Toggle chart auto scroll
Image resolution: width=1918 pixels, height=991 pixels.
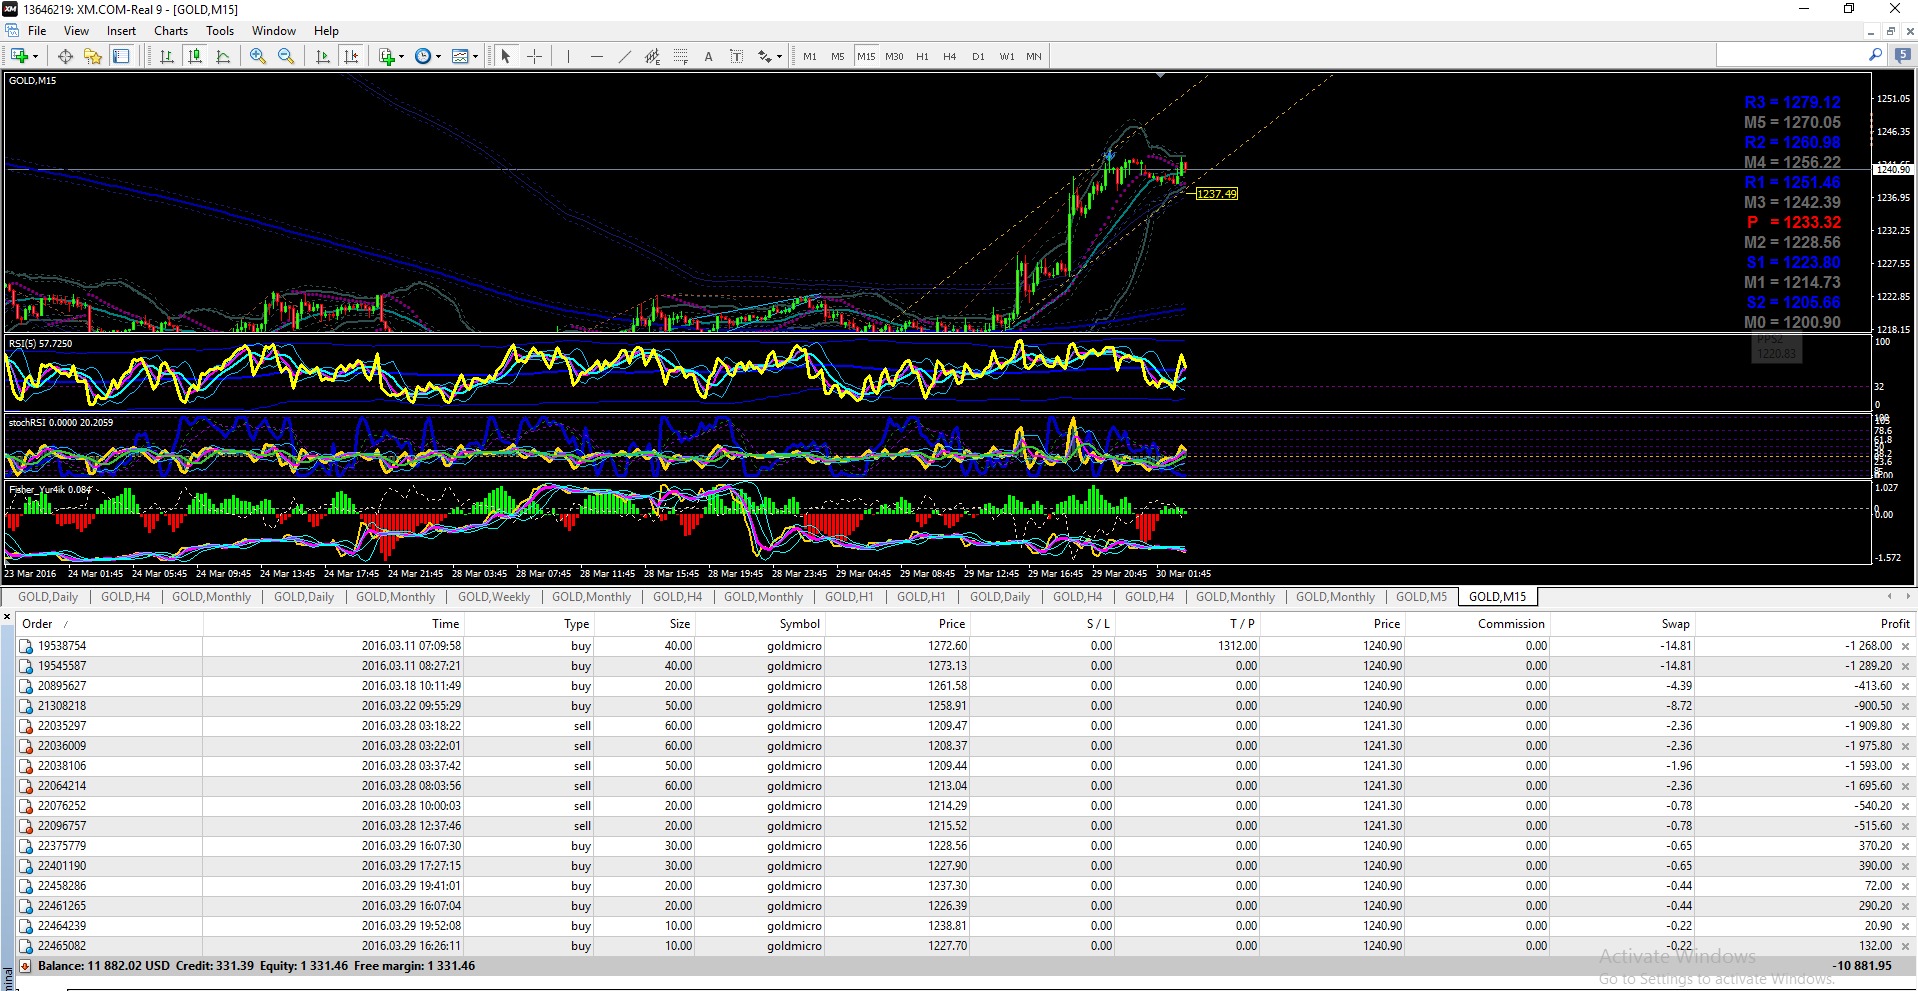(x=322, y=56)
